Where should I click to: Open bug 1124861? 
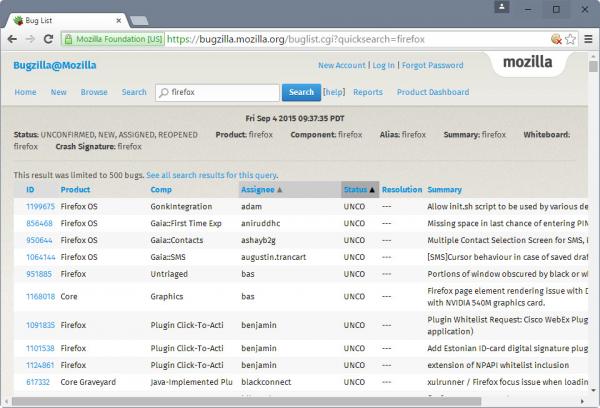[x=40, y=365]
